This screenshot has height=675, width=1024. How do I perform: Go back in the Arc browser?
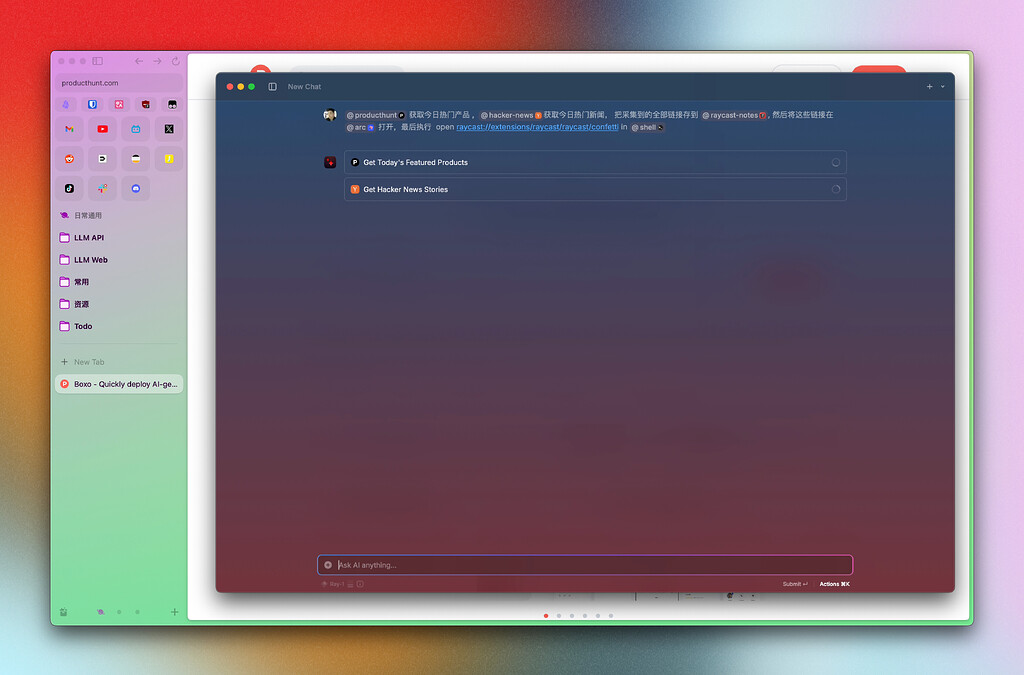pyautogui.click(x=139, y=61)
